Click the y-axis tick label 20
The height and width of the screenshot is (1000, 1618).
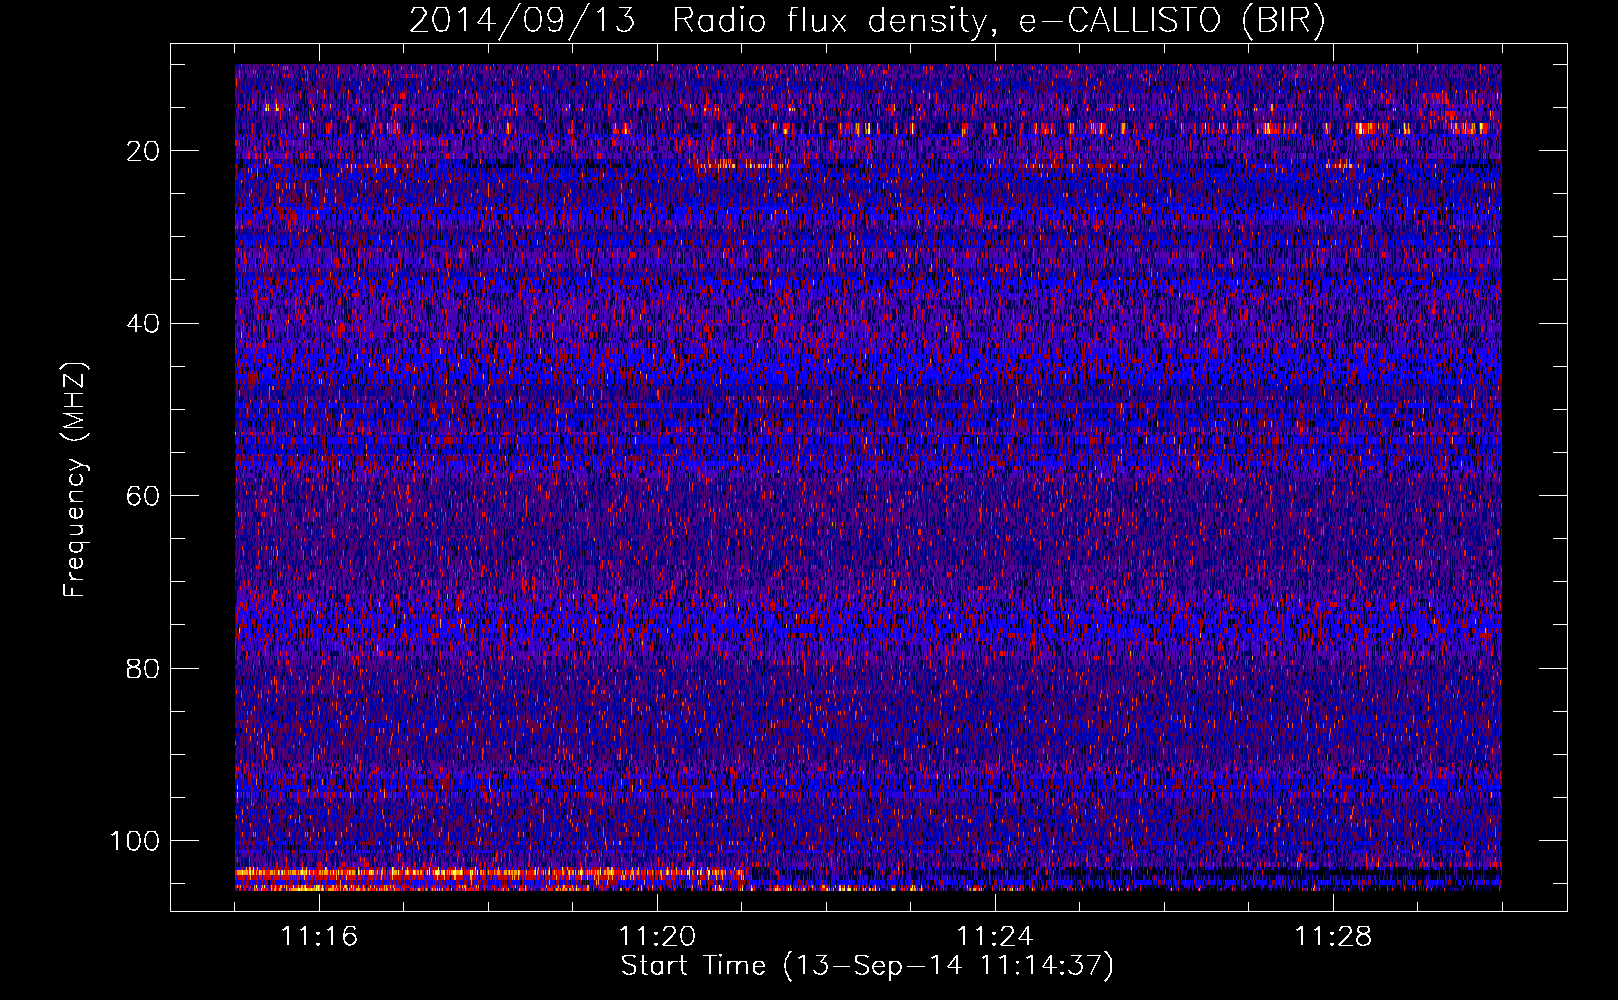click(143, 151)
